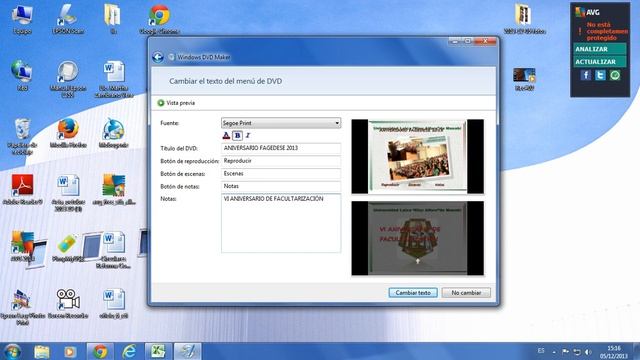Open the Word document beside the green tag
Viewport: 640px width, 360px height.
point(114,250)
